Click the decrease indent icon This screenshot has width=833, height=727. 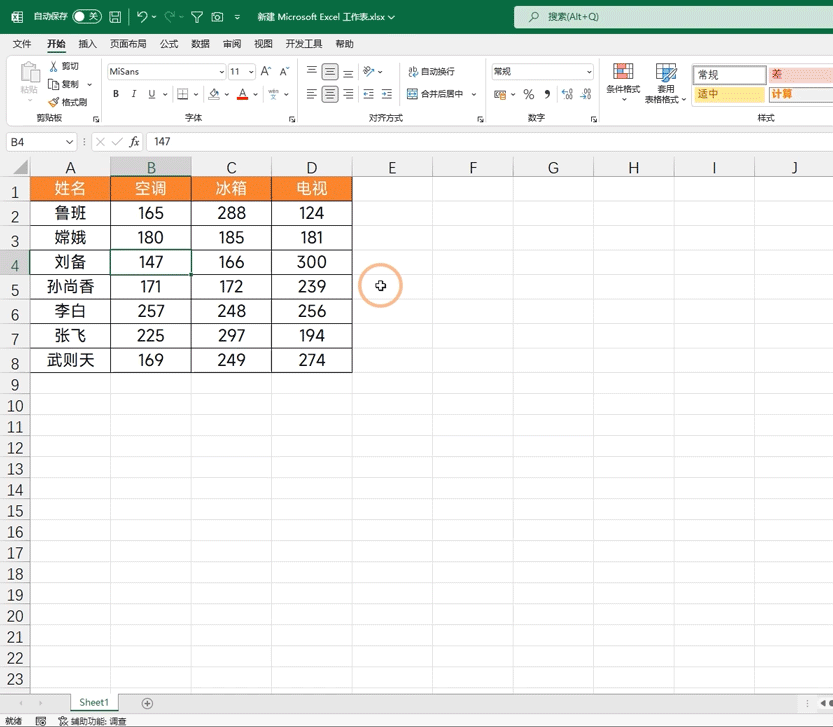point(369,94)
